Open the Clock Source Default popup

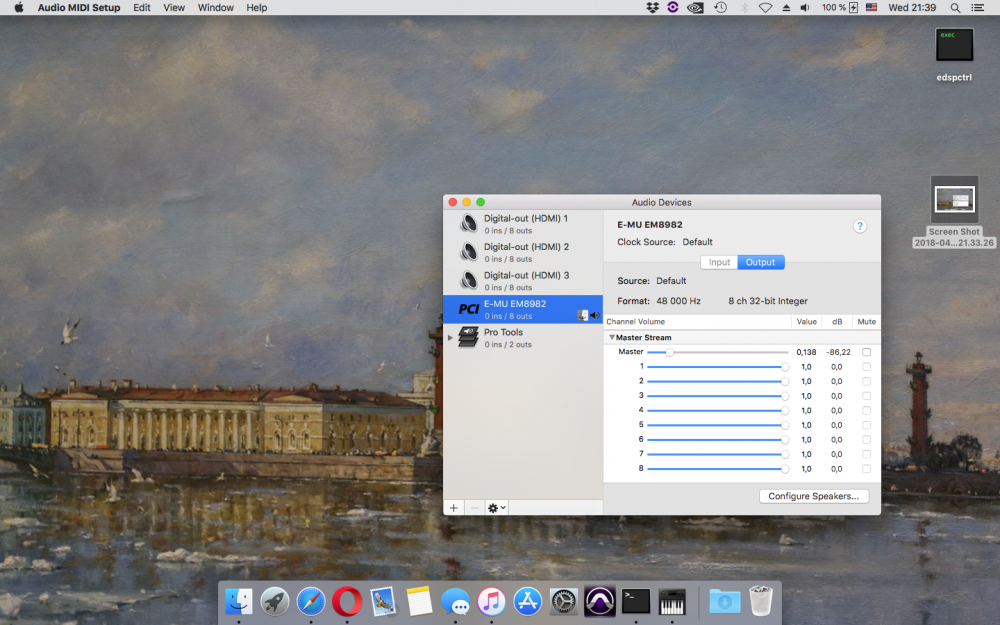pyautogui.click(x=697, y=242)
